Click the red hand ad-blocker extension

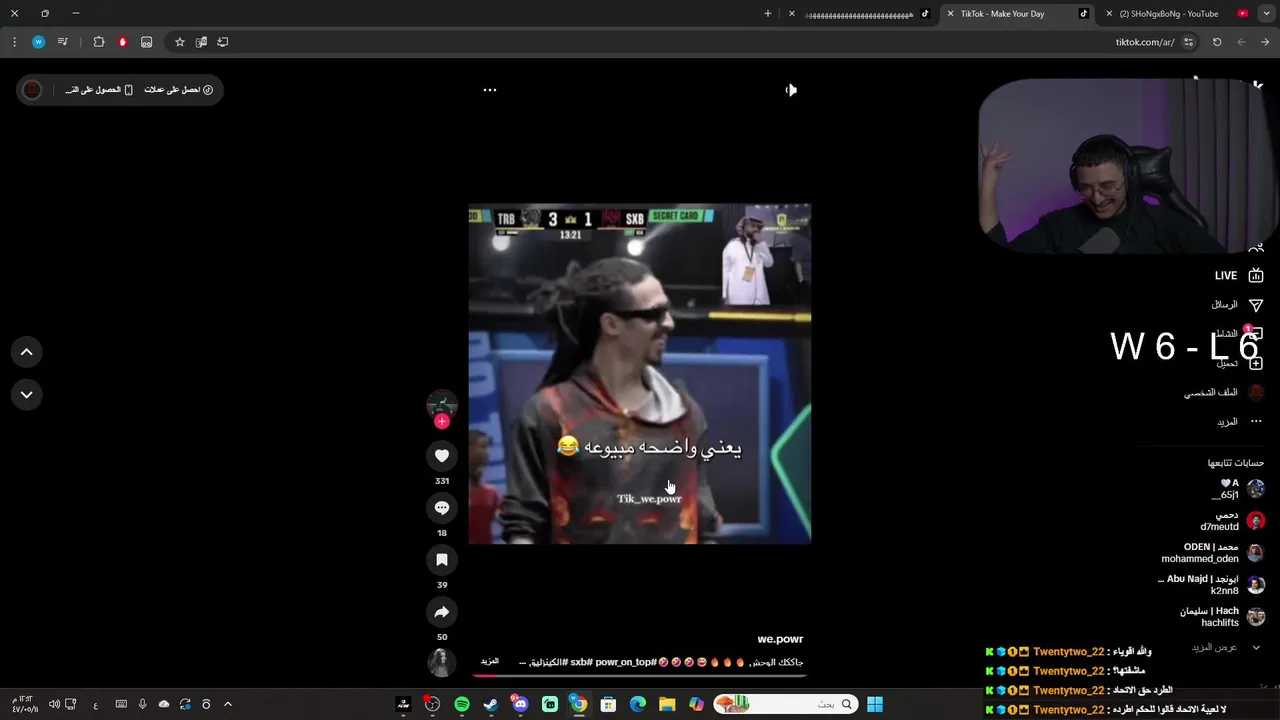click(x=123, y=42)
